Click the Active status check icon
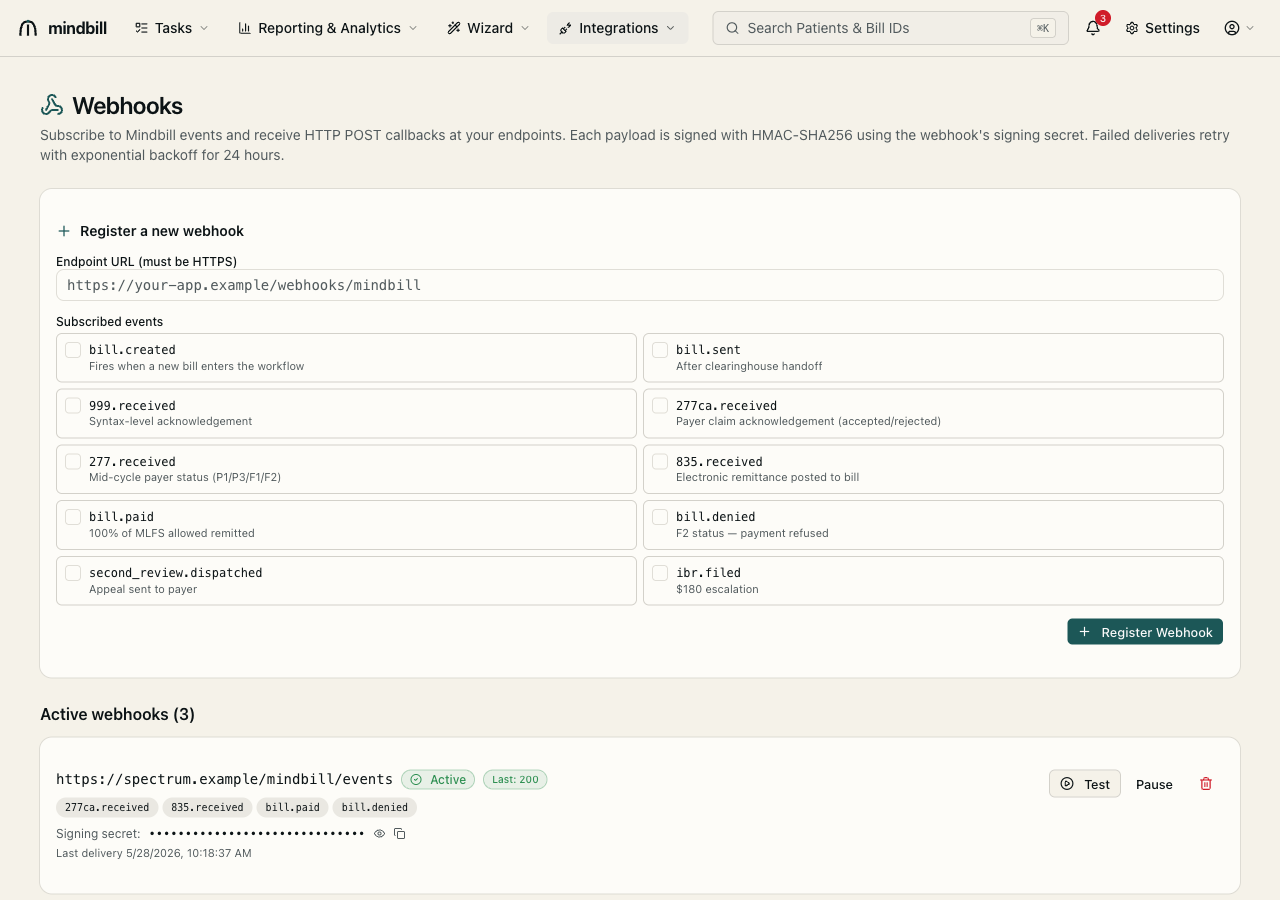The height and width of the screenshot is (900, 1280). [x=416, y=780]
